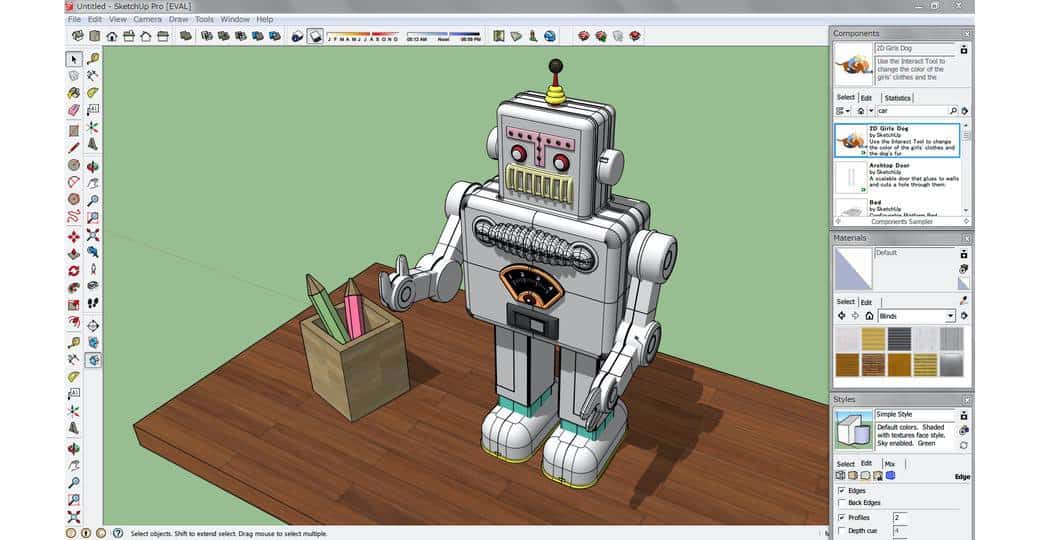
Task: Pick the dark gray blinds material swatch
Action: point(899,339)
